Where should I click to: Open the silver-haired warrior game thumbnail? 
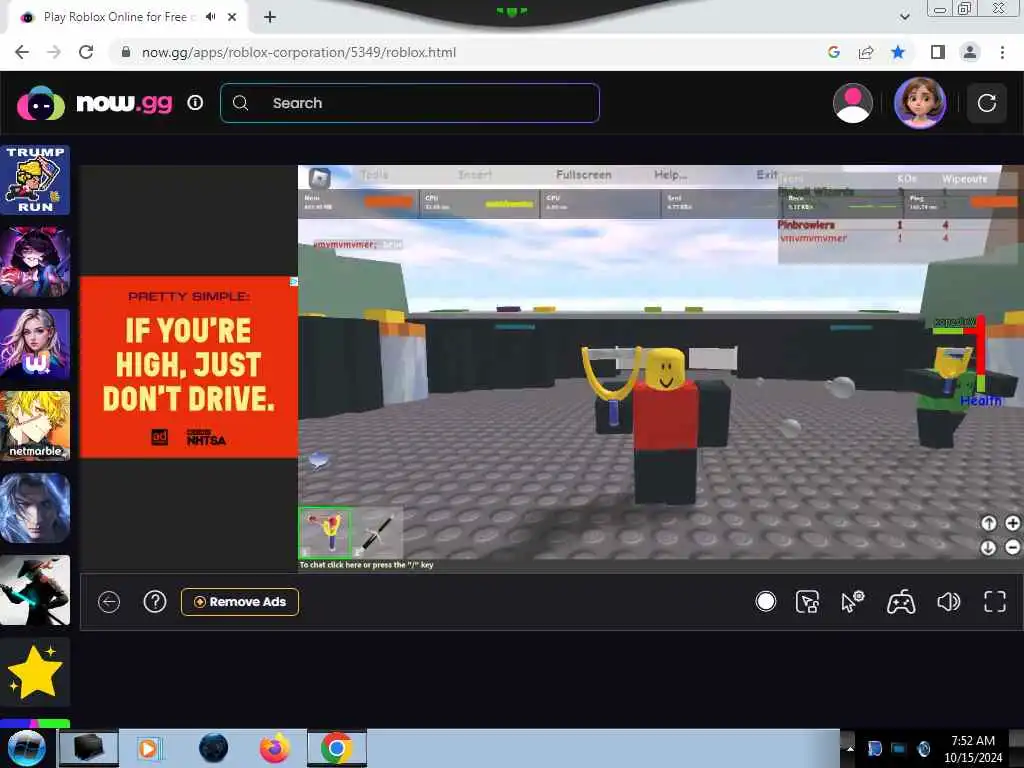pos(35,508)
